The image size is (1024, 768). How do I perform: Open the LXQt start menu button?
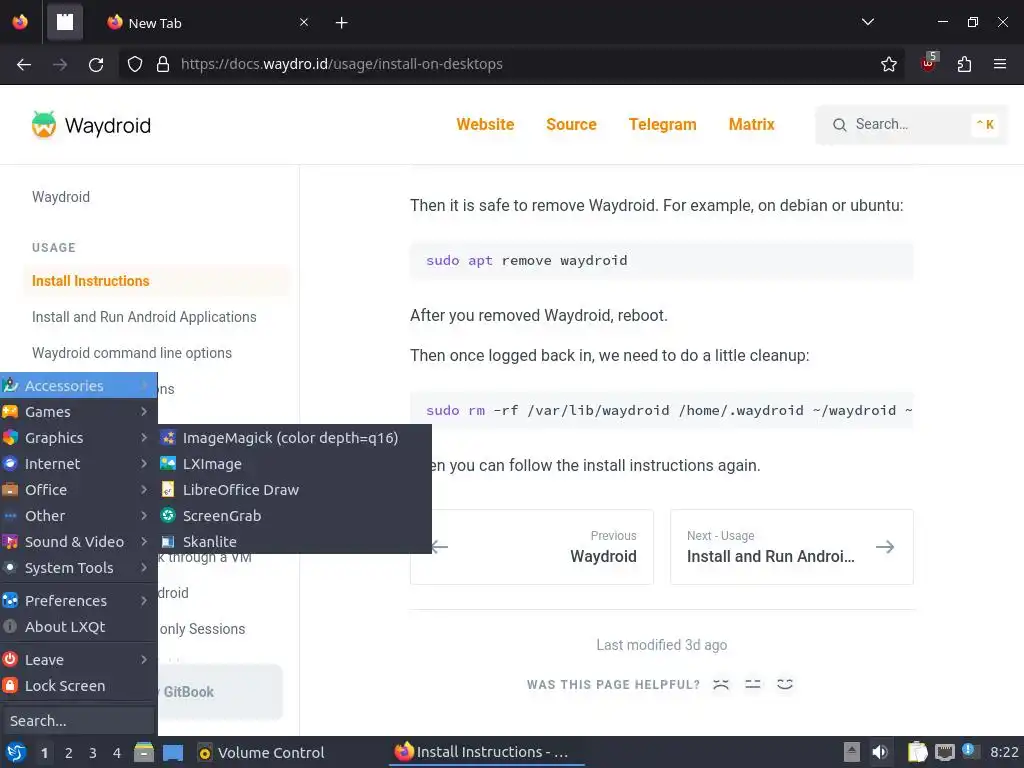coord(16,752)
